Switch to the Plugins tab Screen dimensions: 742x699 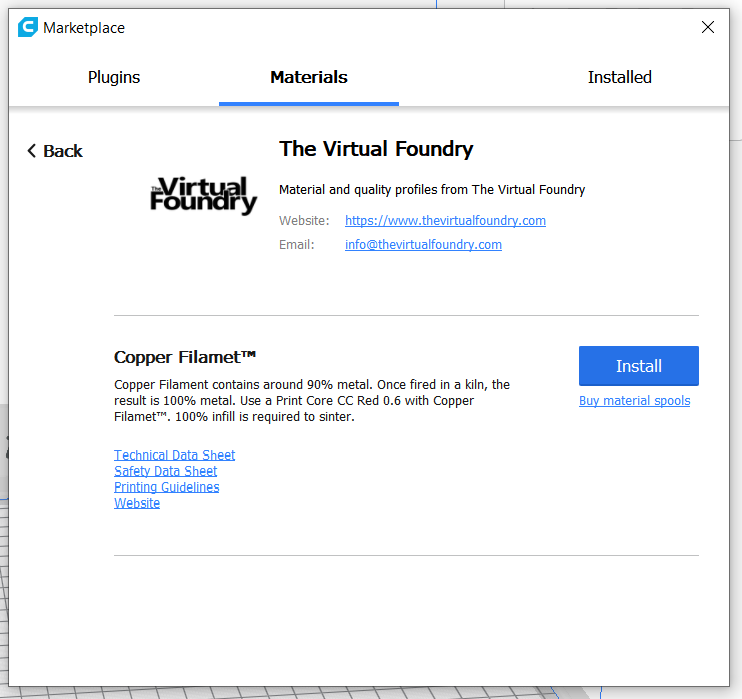[x=114, y=77]
